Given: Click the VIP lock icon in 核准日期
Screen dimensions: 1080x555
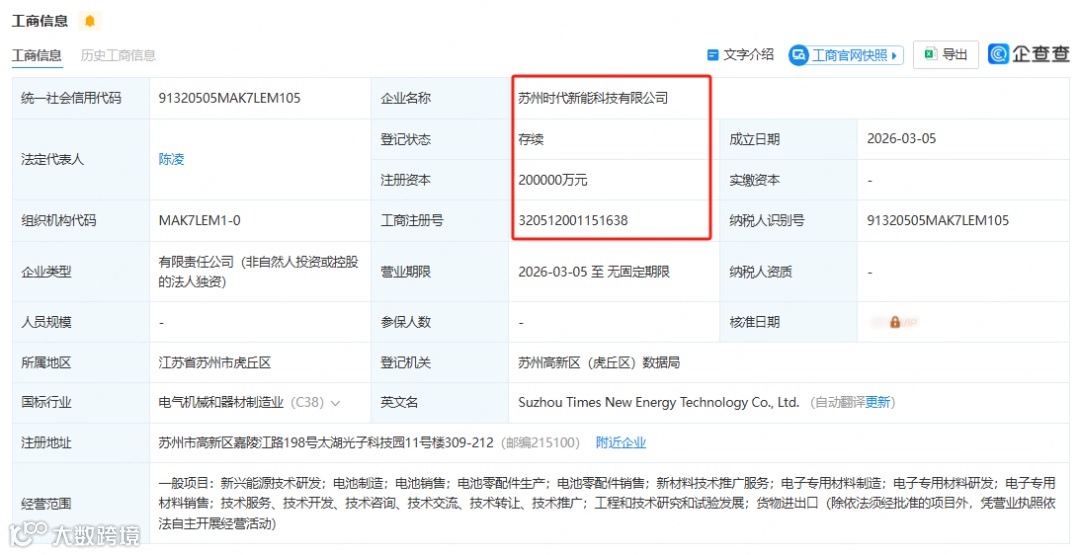Looking at the screenshot, I should pos(895,322).
